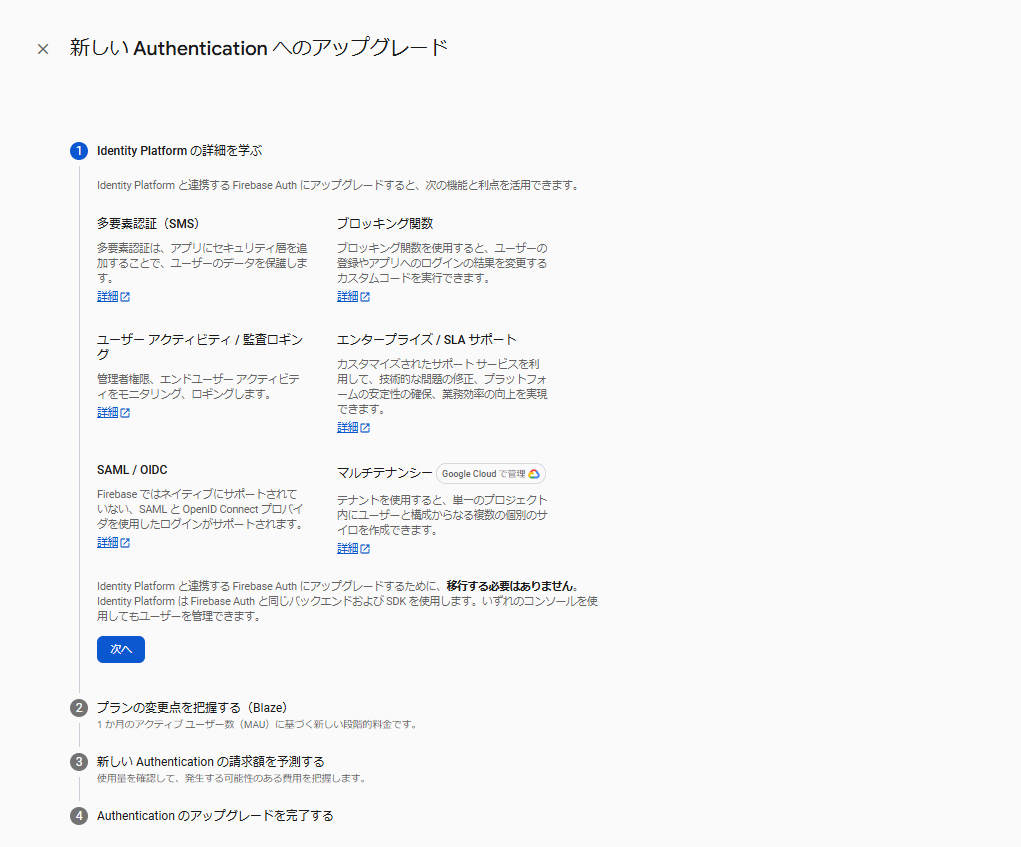Click the ユーザー アクティビティ / 監査ロギング heading
The image size is (1021, 847).
click(200, 347)
